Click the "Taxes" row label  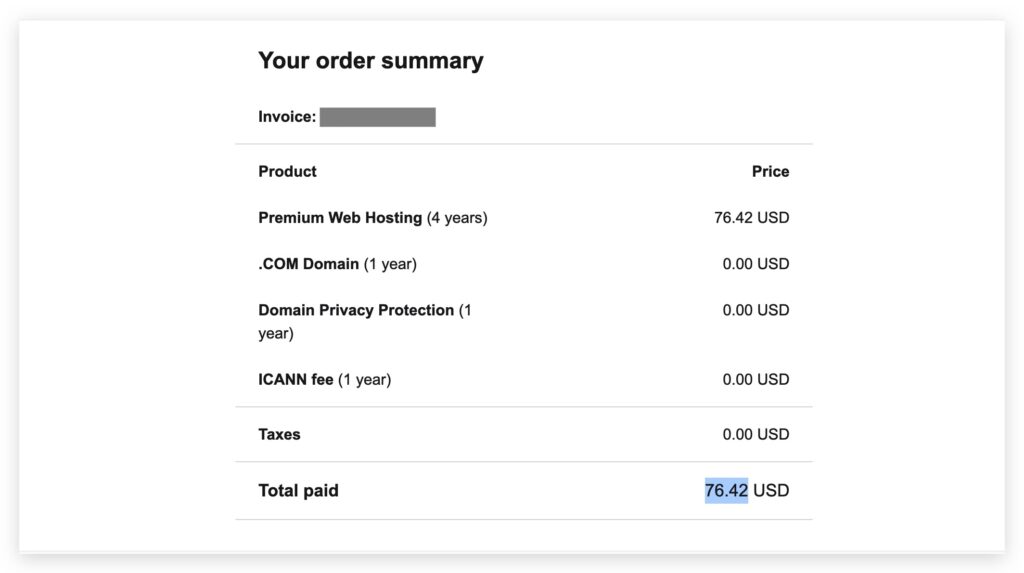[x=279, y=435]
